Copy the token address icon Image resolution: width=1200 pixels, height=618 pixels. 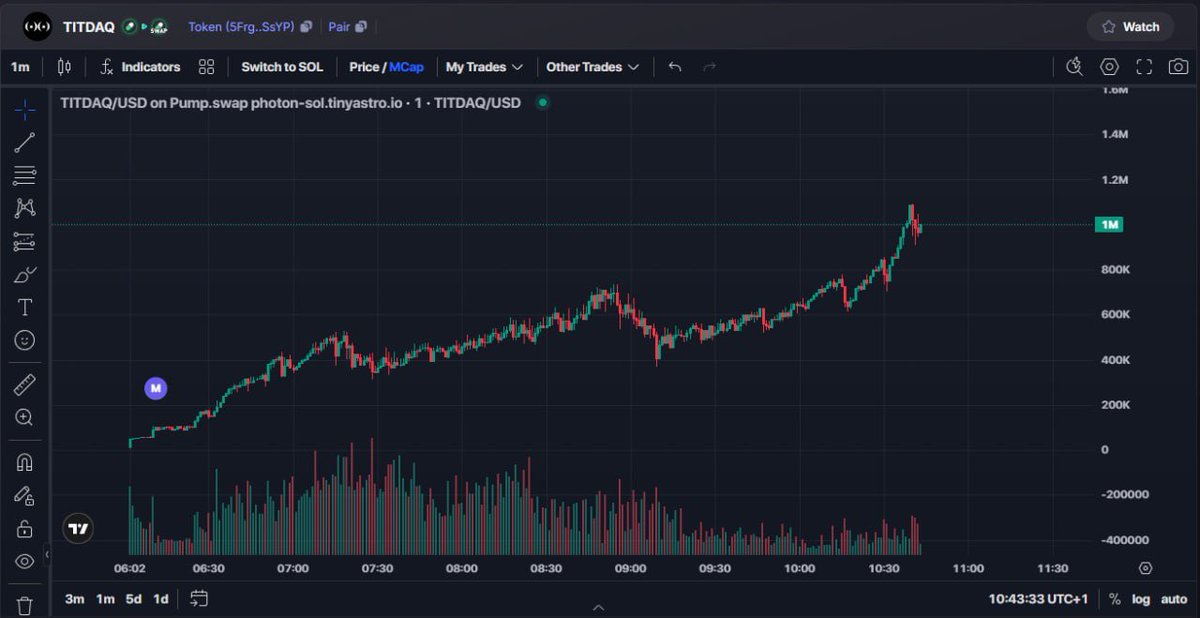coord(306,27)
